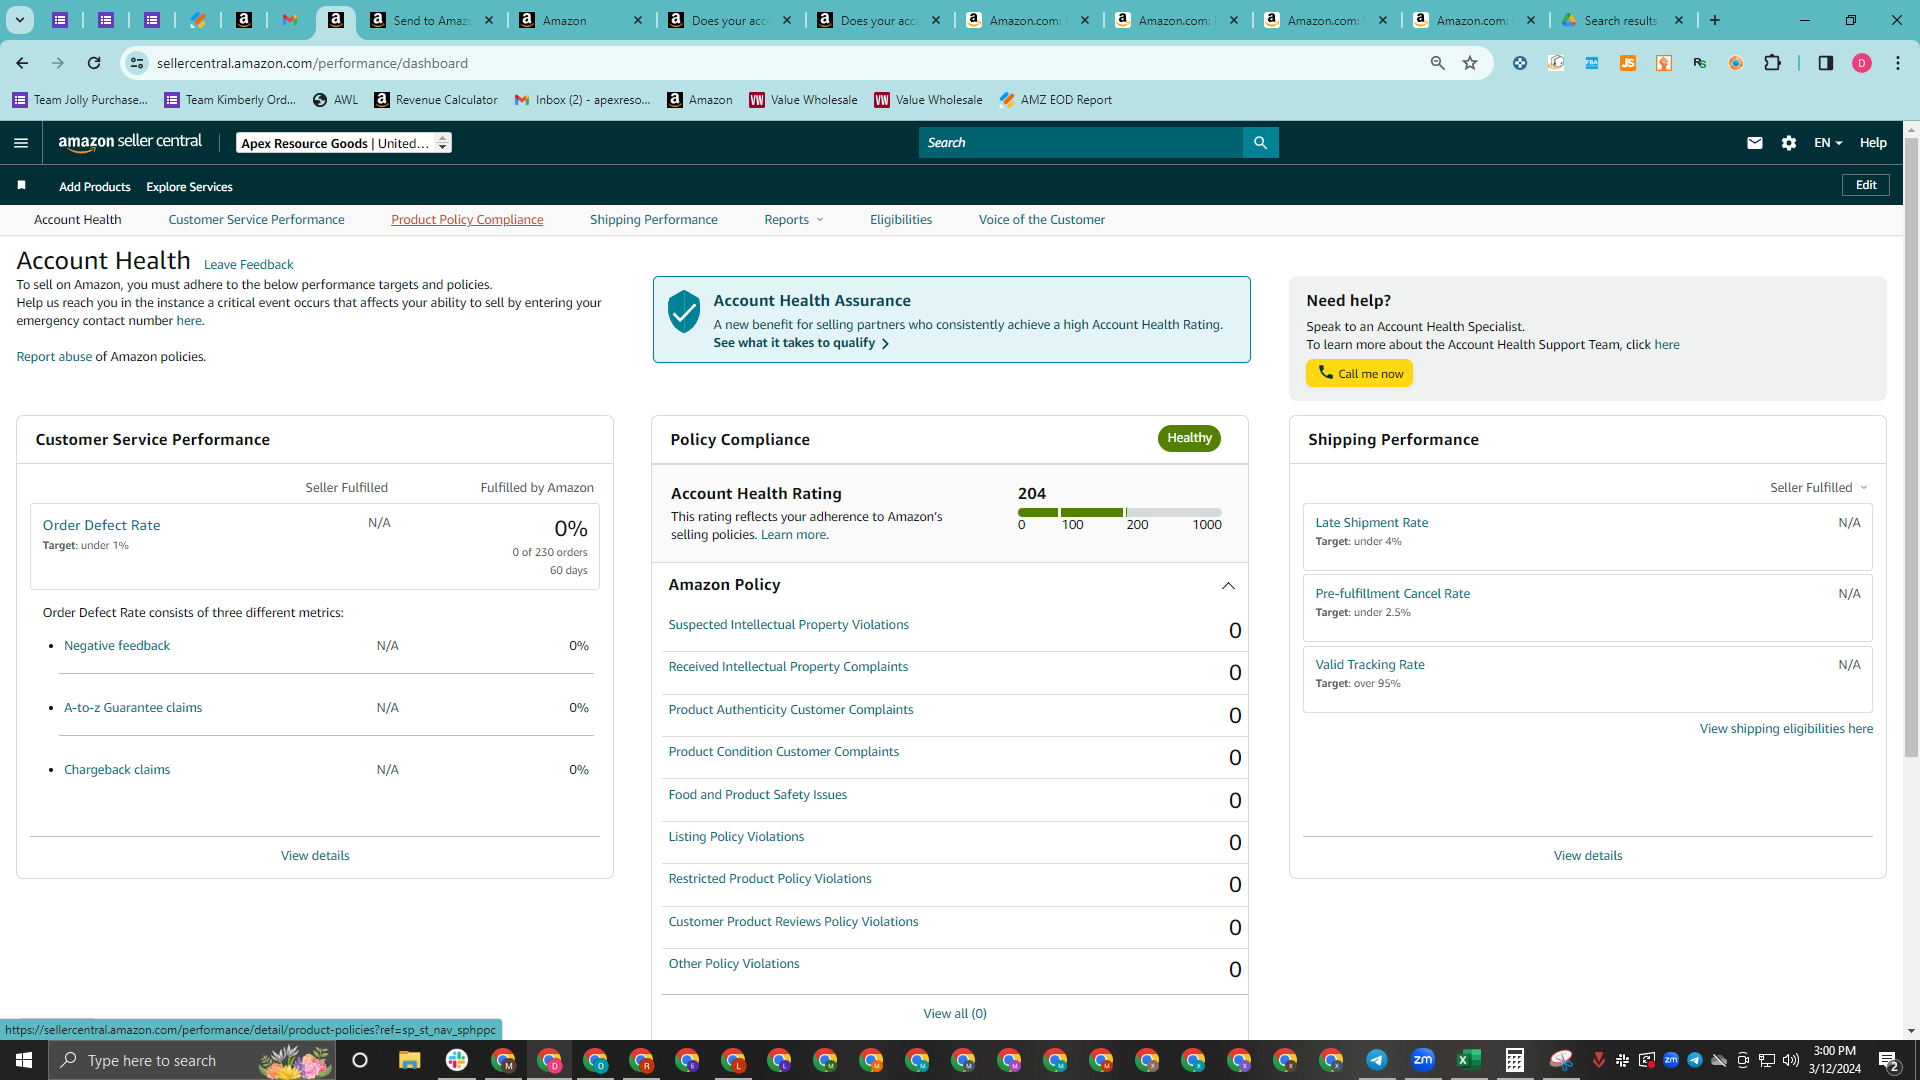Click the Account Health Assurance shield icon
The image size is (1920, 1080).
pyautogui.click(x=684, y=311)
